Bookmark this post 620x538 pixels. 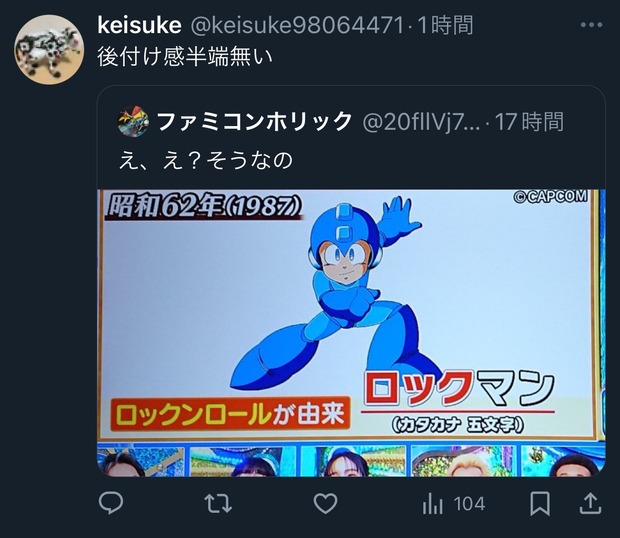pos(540,504)
